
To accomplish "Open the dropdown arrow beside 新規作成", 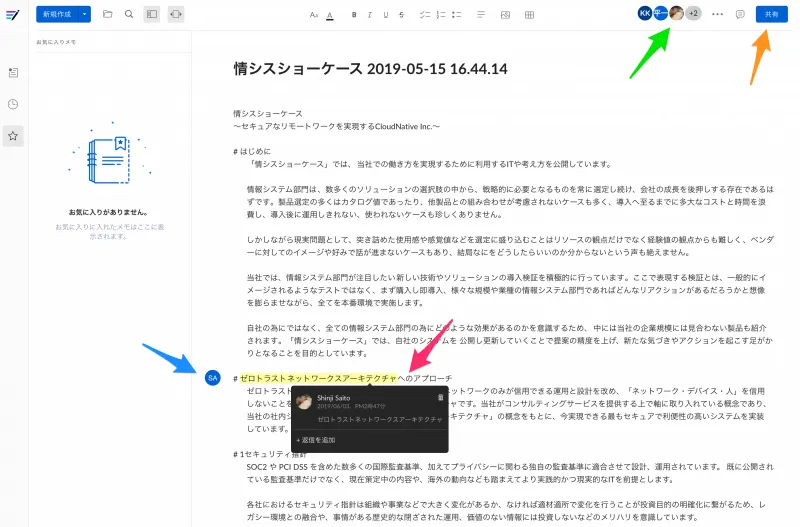I will pyautogui.click(x=85, y=14).
